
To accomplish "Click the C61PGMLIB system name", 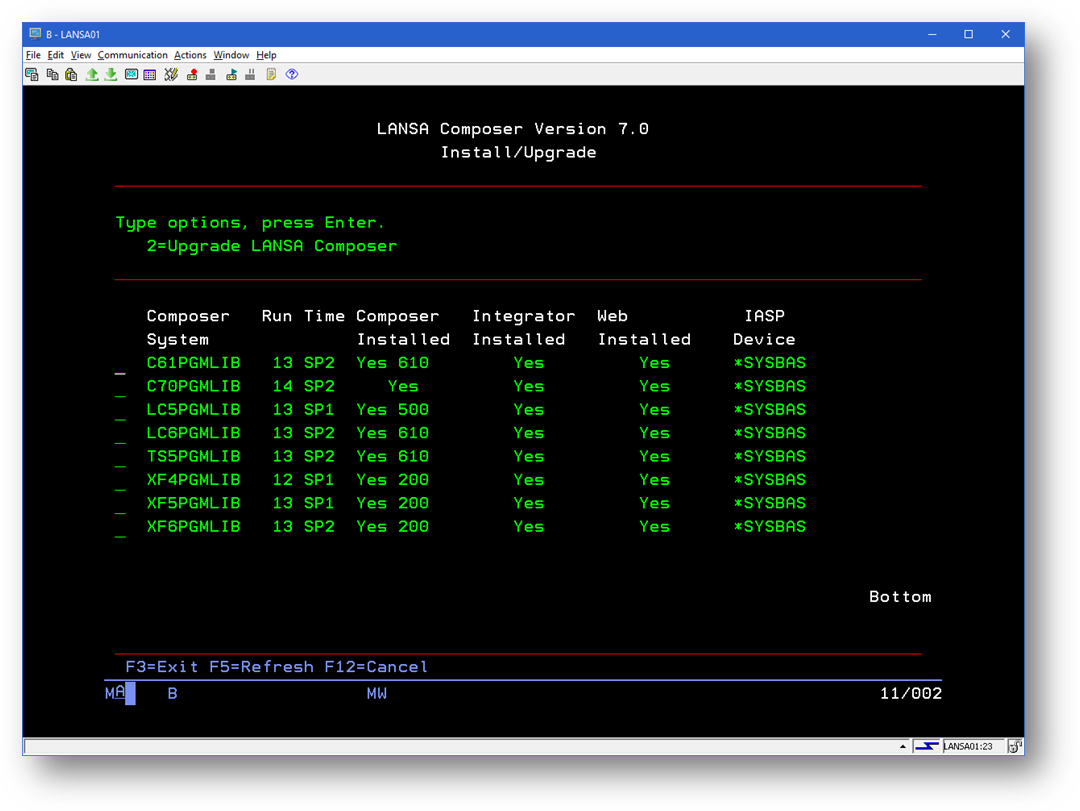I will click(194, 362).
